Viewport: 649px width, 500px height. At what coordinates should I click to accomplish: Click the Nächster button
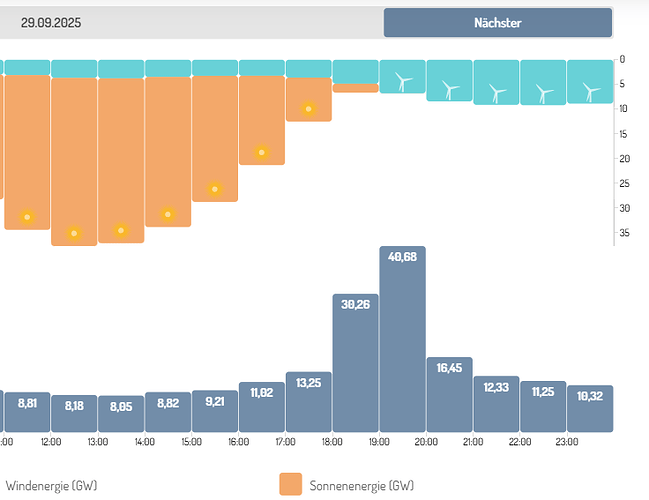tap(497, 22)
